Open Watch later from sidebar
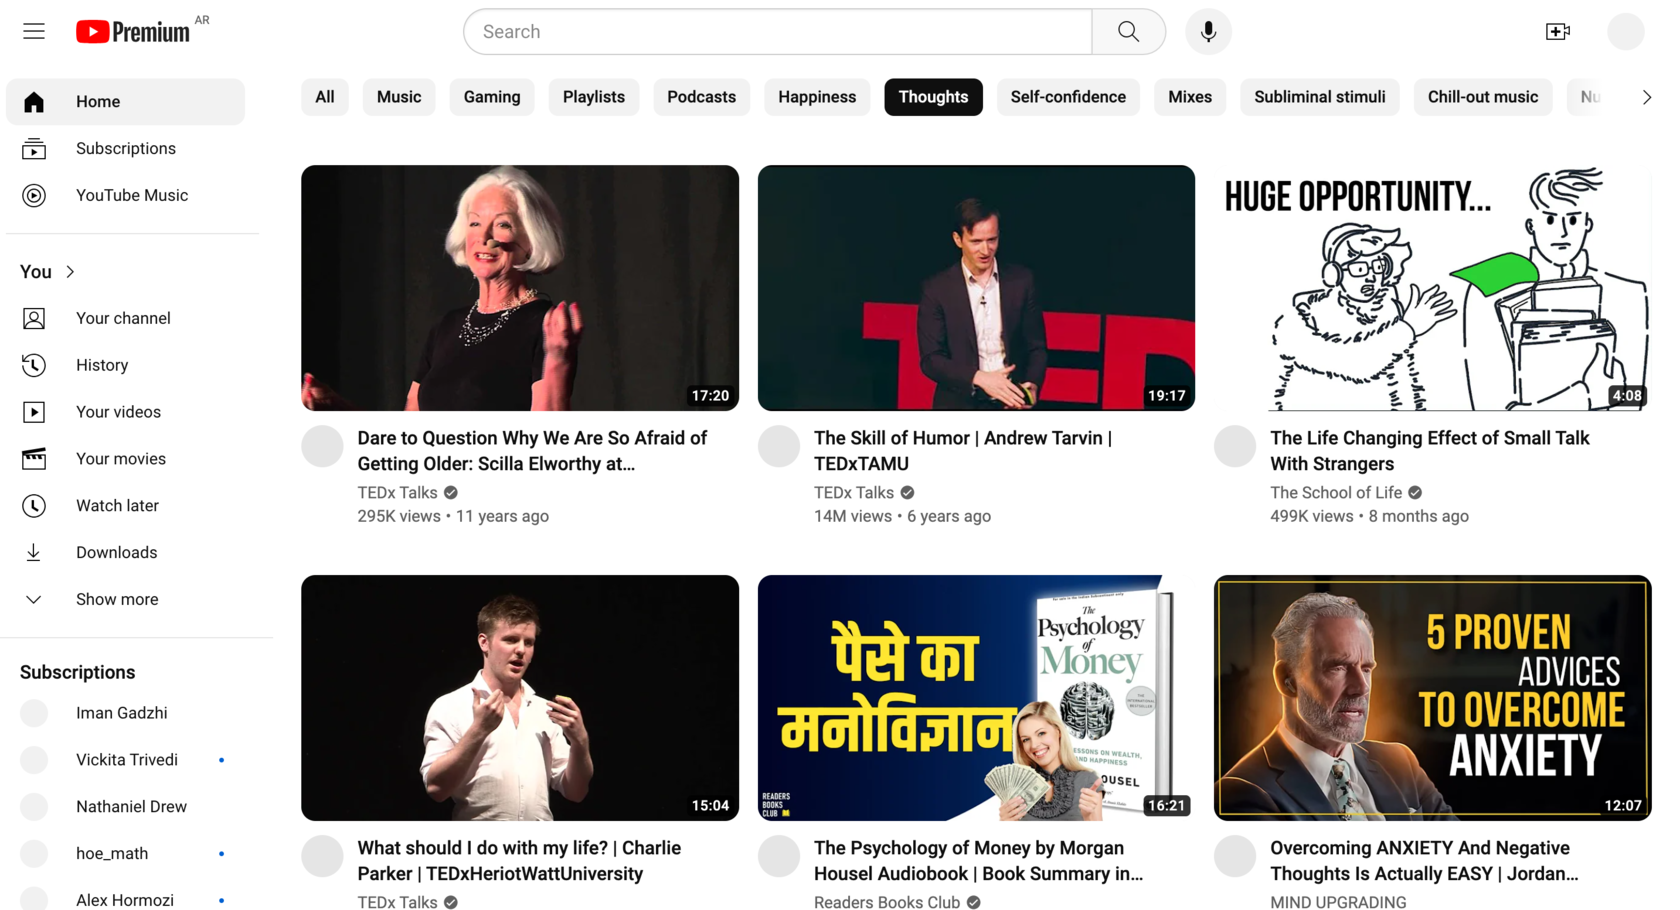 click(117, 506)
